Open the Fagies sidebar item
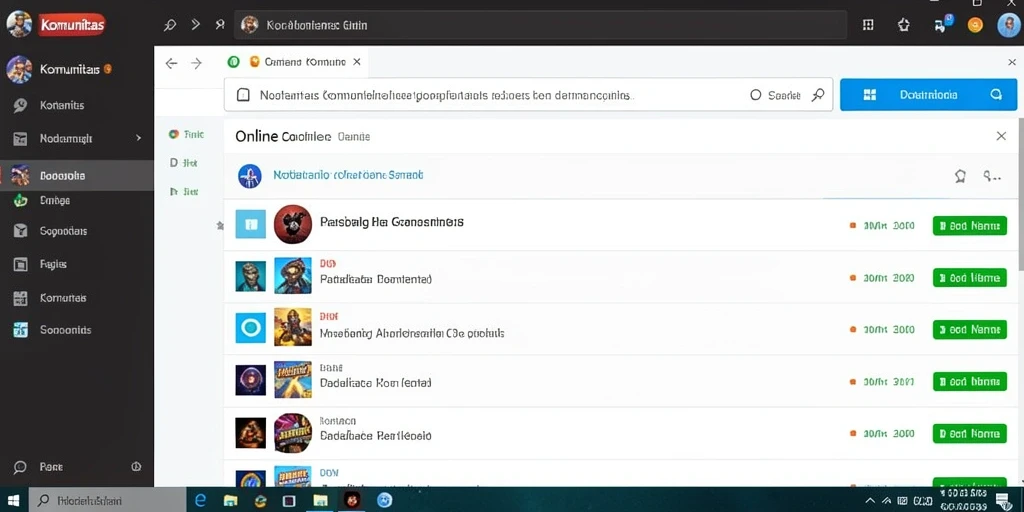The image size is (1024, 512). (x=54, y=264)
